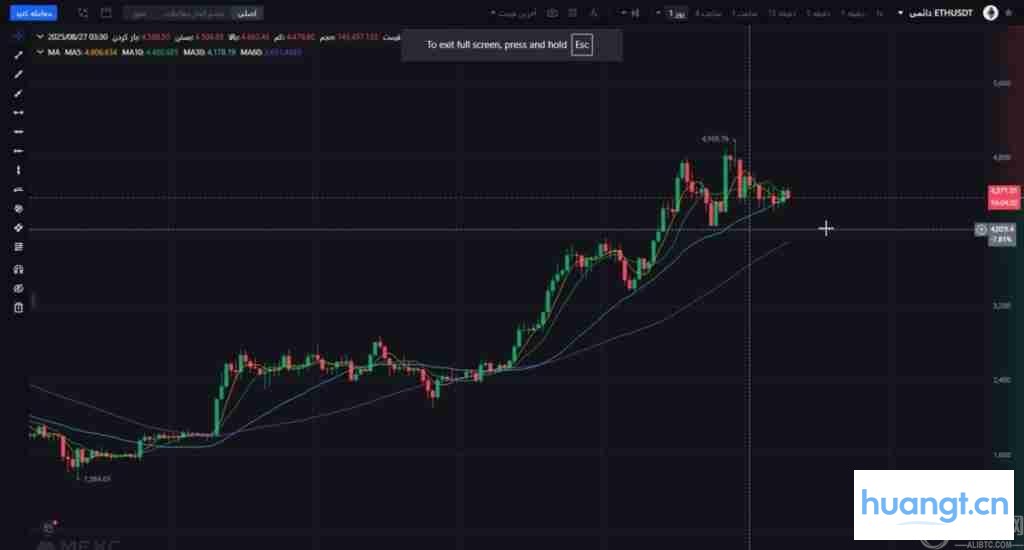Click the blue trade button top left
The image size is (1024, 550).
click(x=37, y=13)
